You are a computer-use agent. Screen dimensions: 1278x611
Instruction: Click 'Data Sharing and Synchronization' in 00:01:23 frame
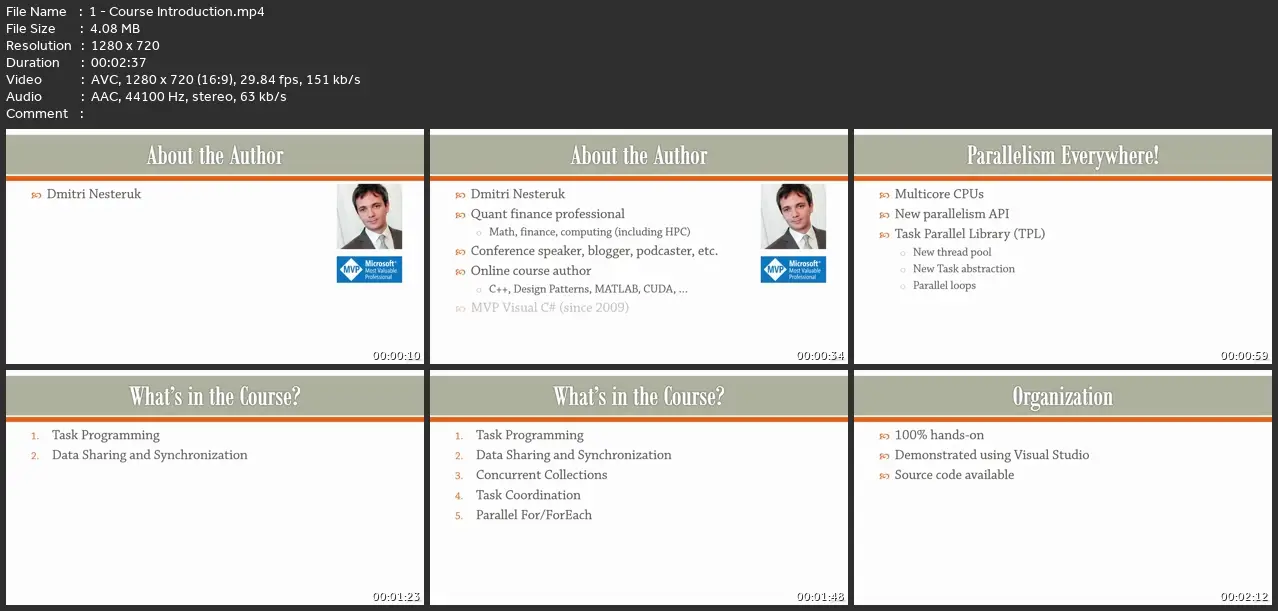pyautogui.click(x=150, y=455)
